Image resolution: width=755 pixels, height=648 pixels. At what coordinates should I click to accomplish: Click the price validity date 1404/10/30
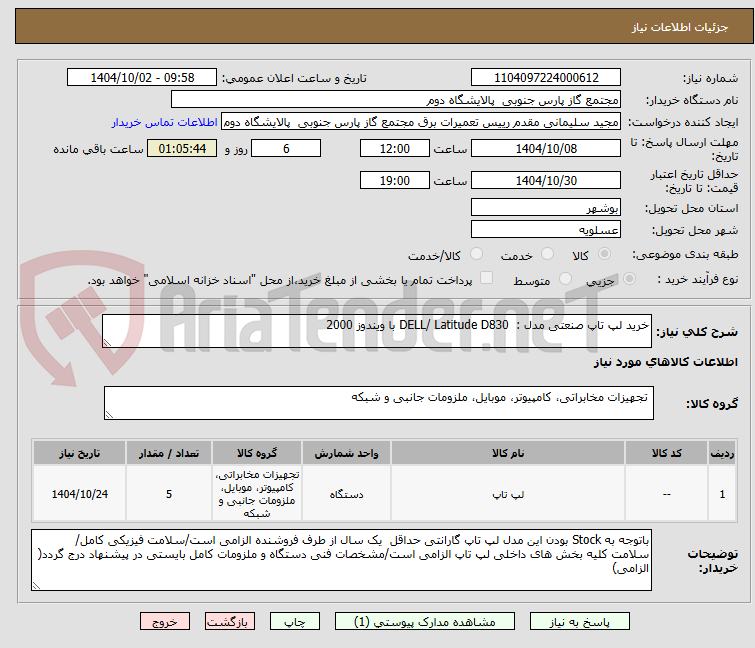546,180
